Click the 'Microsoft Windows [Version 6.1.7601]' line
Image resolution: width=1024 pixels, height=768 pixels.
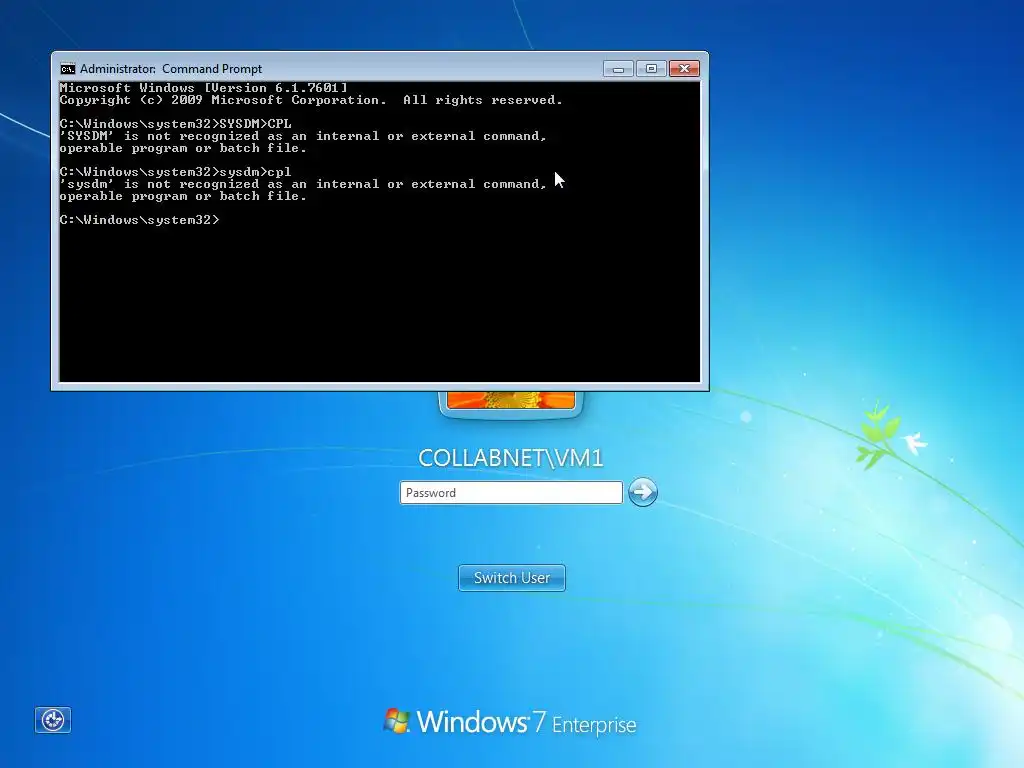[x=203, y=88]
